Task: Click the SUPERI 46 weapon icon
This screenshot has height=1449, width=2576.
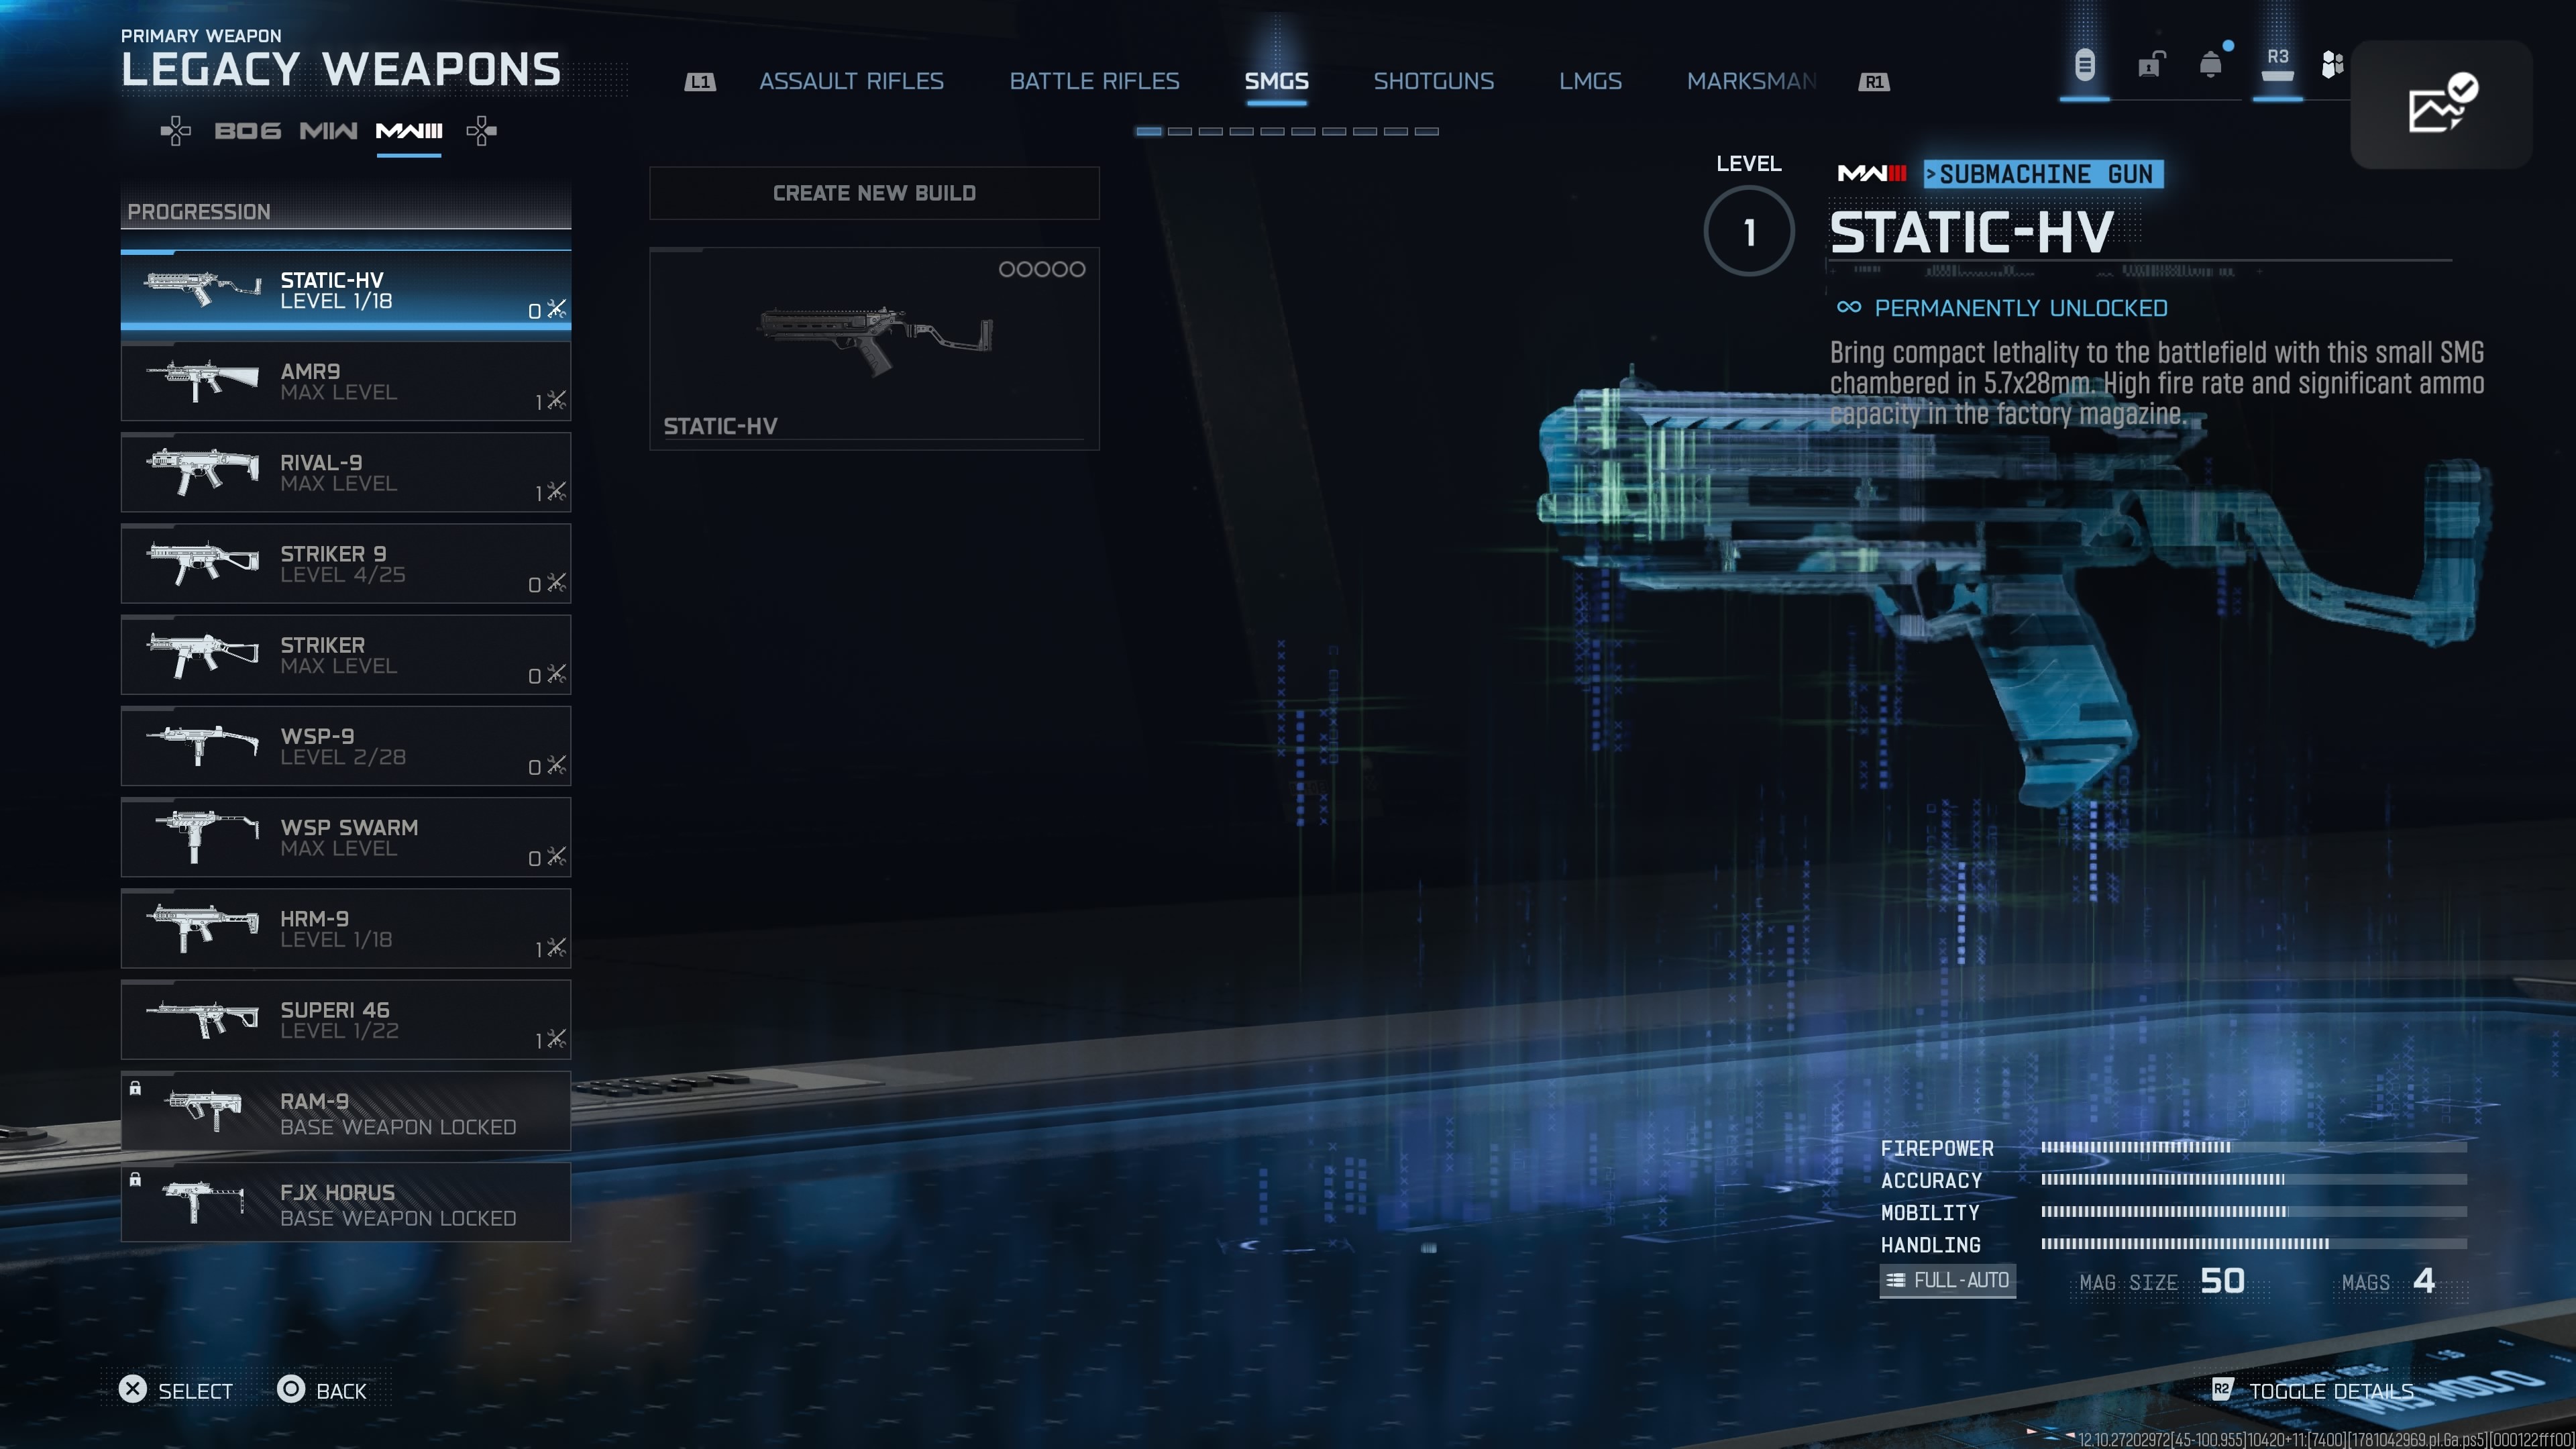Action: pyautogui.click(x=203, y=1019)
